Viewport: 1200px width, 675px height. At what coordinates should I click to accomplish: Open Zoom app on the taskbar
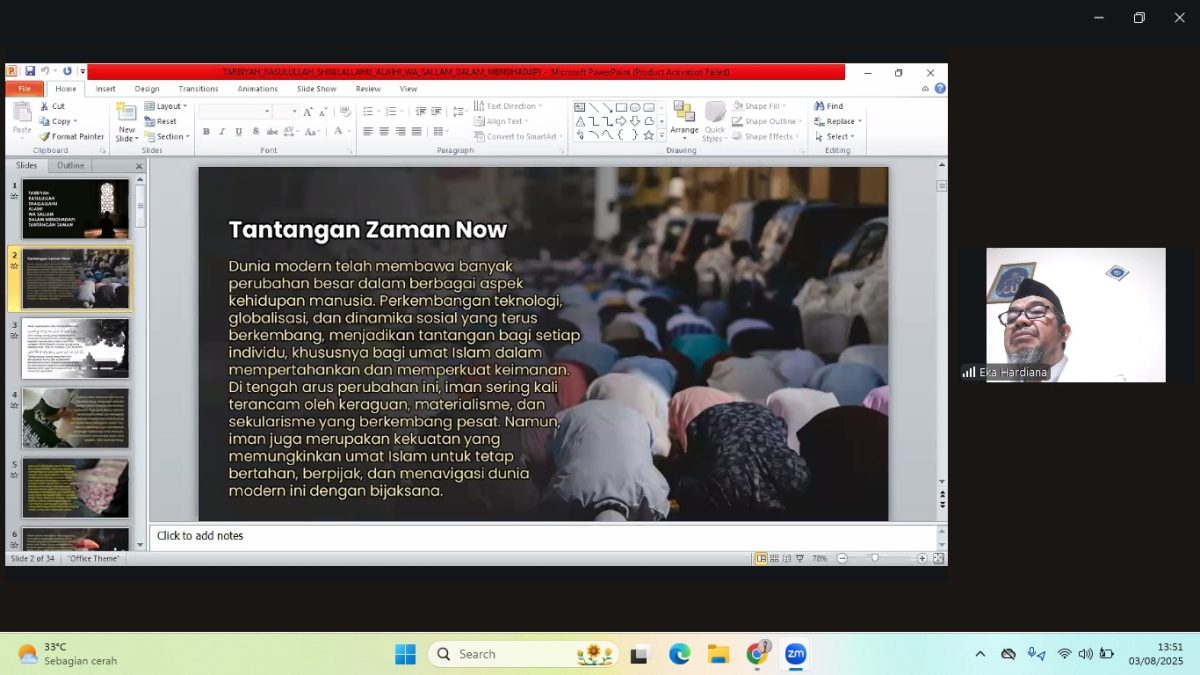coord(795,654)
